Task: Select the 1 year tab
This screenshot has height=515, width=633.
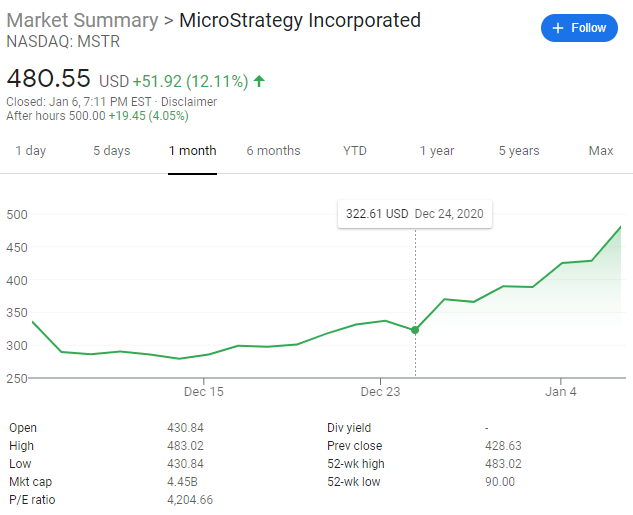Action: coord(437,151)
